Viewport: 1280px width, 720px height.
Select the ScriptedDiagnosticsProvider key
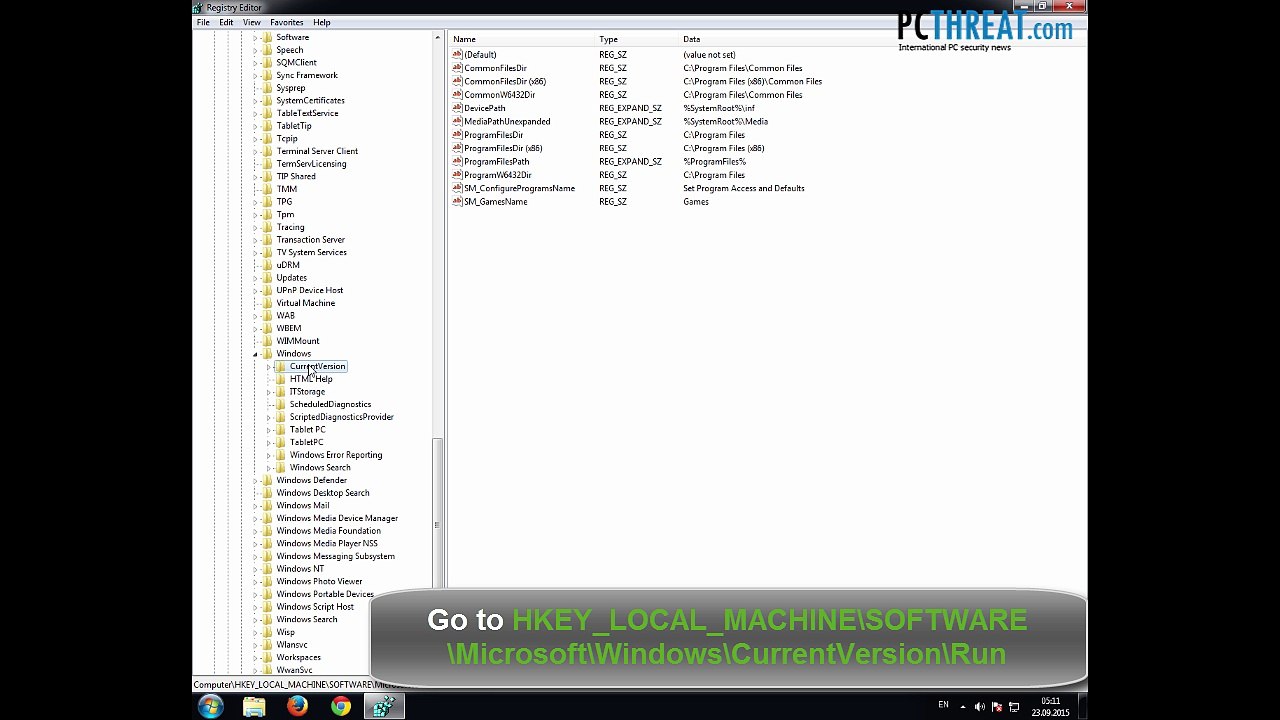[x=341, y=417]
